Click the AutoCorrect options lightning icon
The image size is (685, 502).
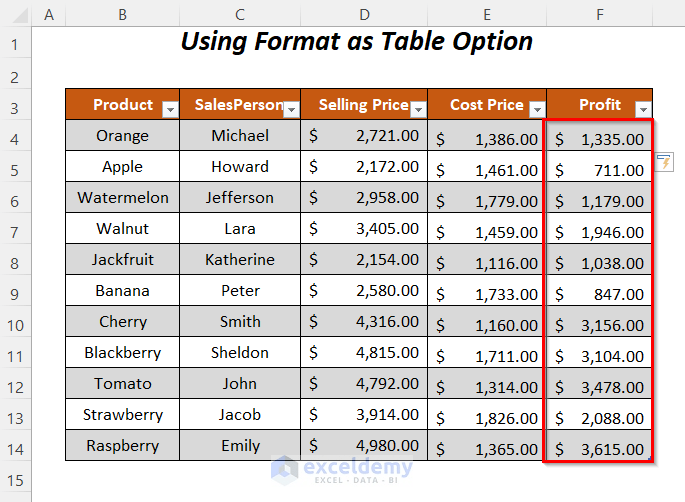coord(664,162)
